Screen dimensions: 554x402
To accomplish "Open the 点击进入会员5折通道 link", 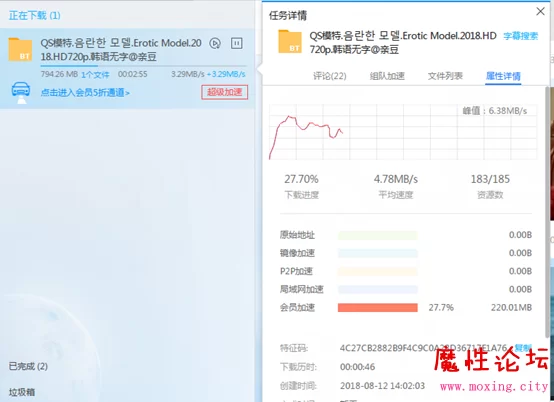I will pyautogui.click(x=85, y=93).
